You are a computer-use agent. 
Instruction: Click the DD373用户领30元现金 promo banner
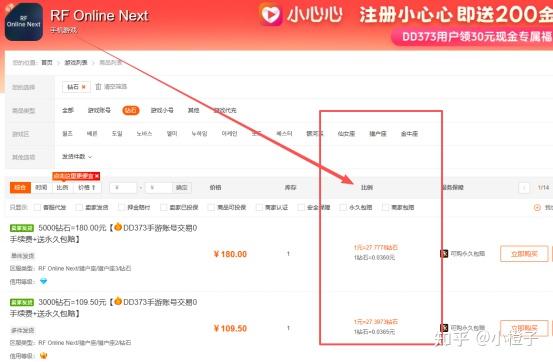[x=472, y=36]
